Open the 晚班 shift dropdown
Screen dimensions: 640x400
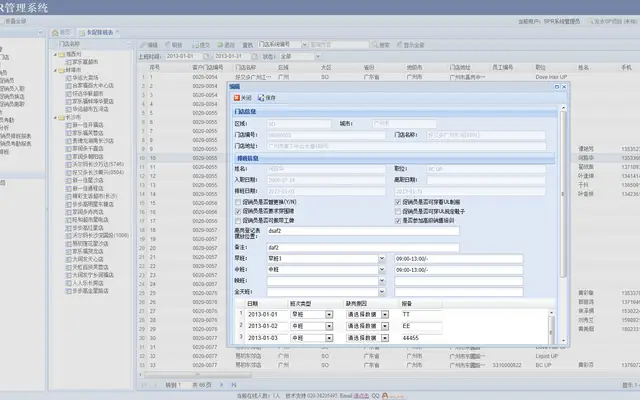click(x=382, y=281)
